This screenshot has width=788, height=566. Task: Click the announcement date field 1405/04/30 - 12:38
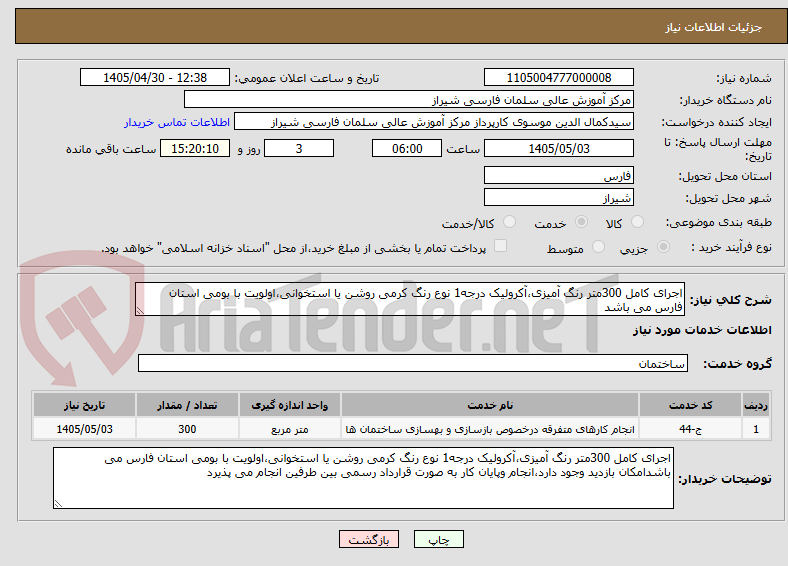pos(155,77)
